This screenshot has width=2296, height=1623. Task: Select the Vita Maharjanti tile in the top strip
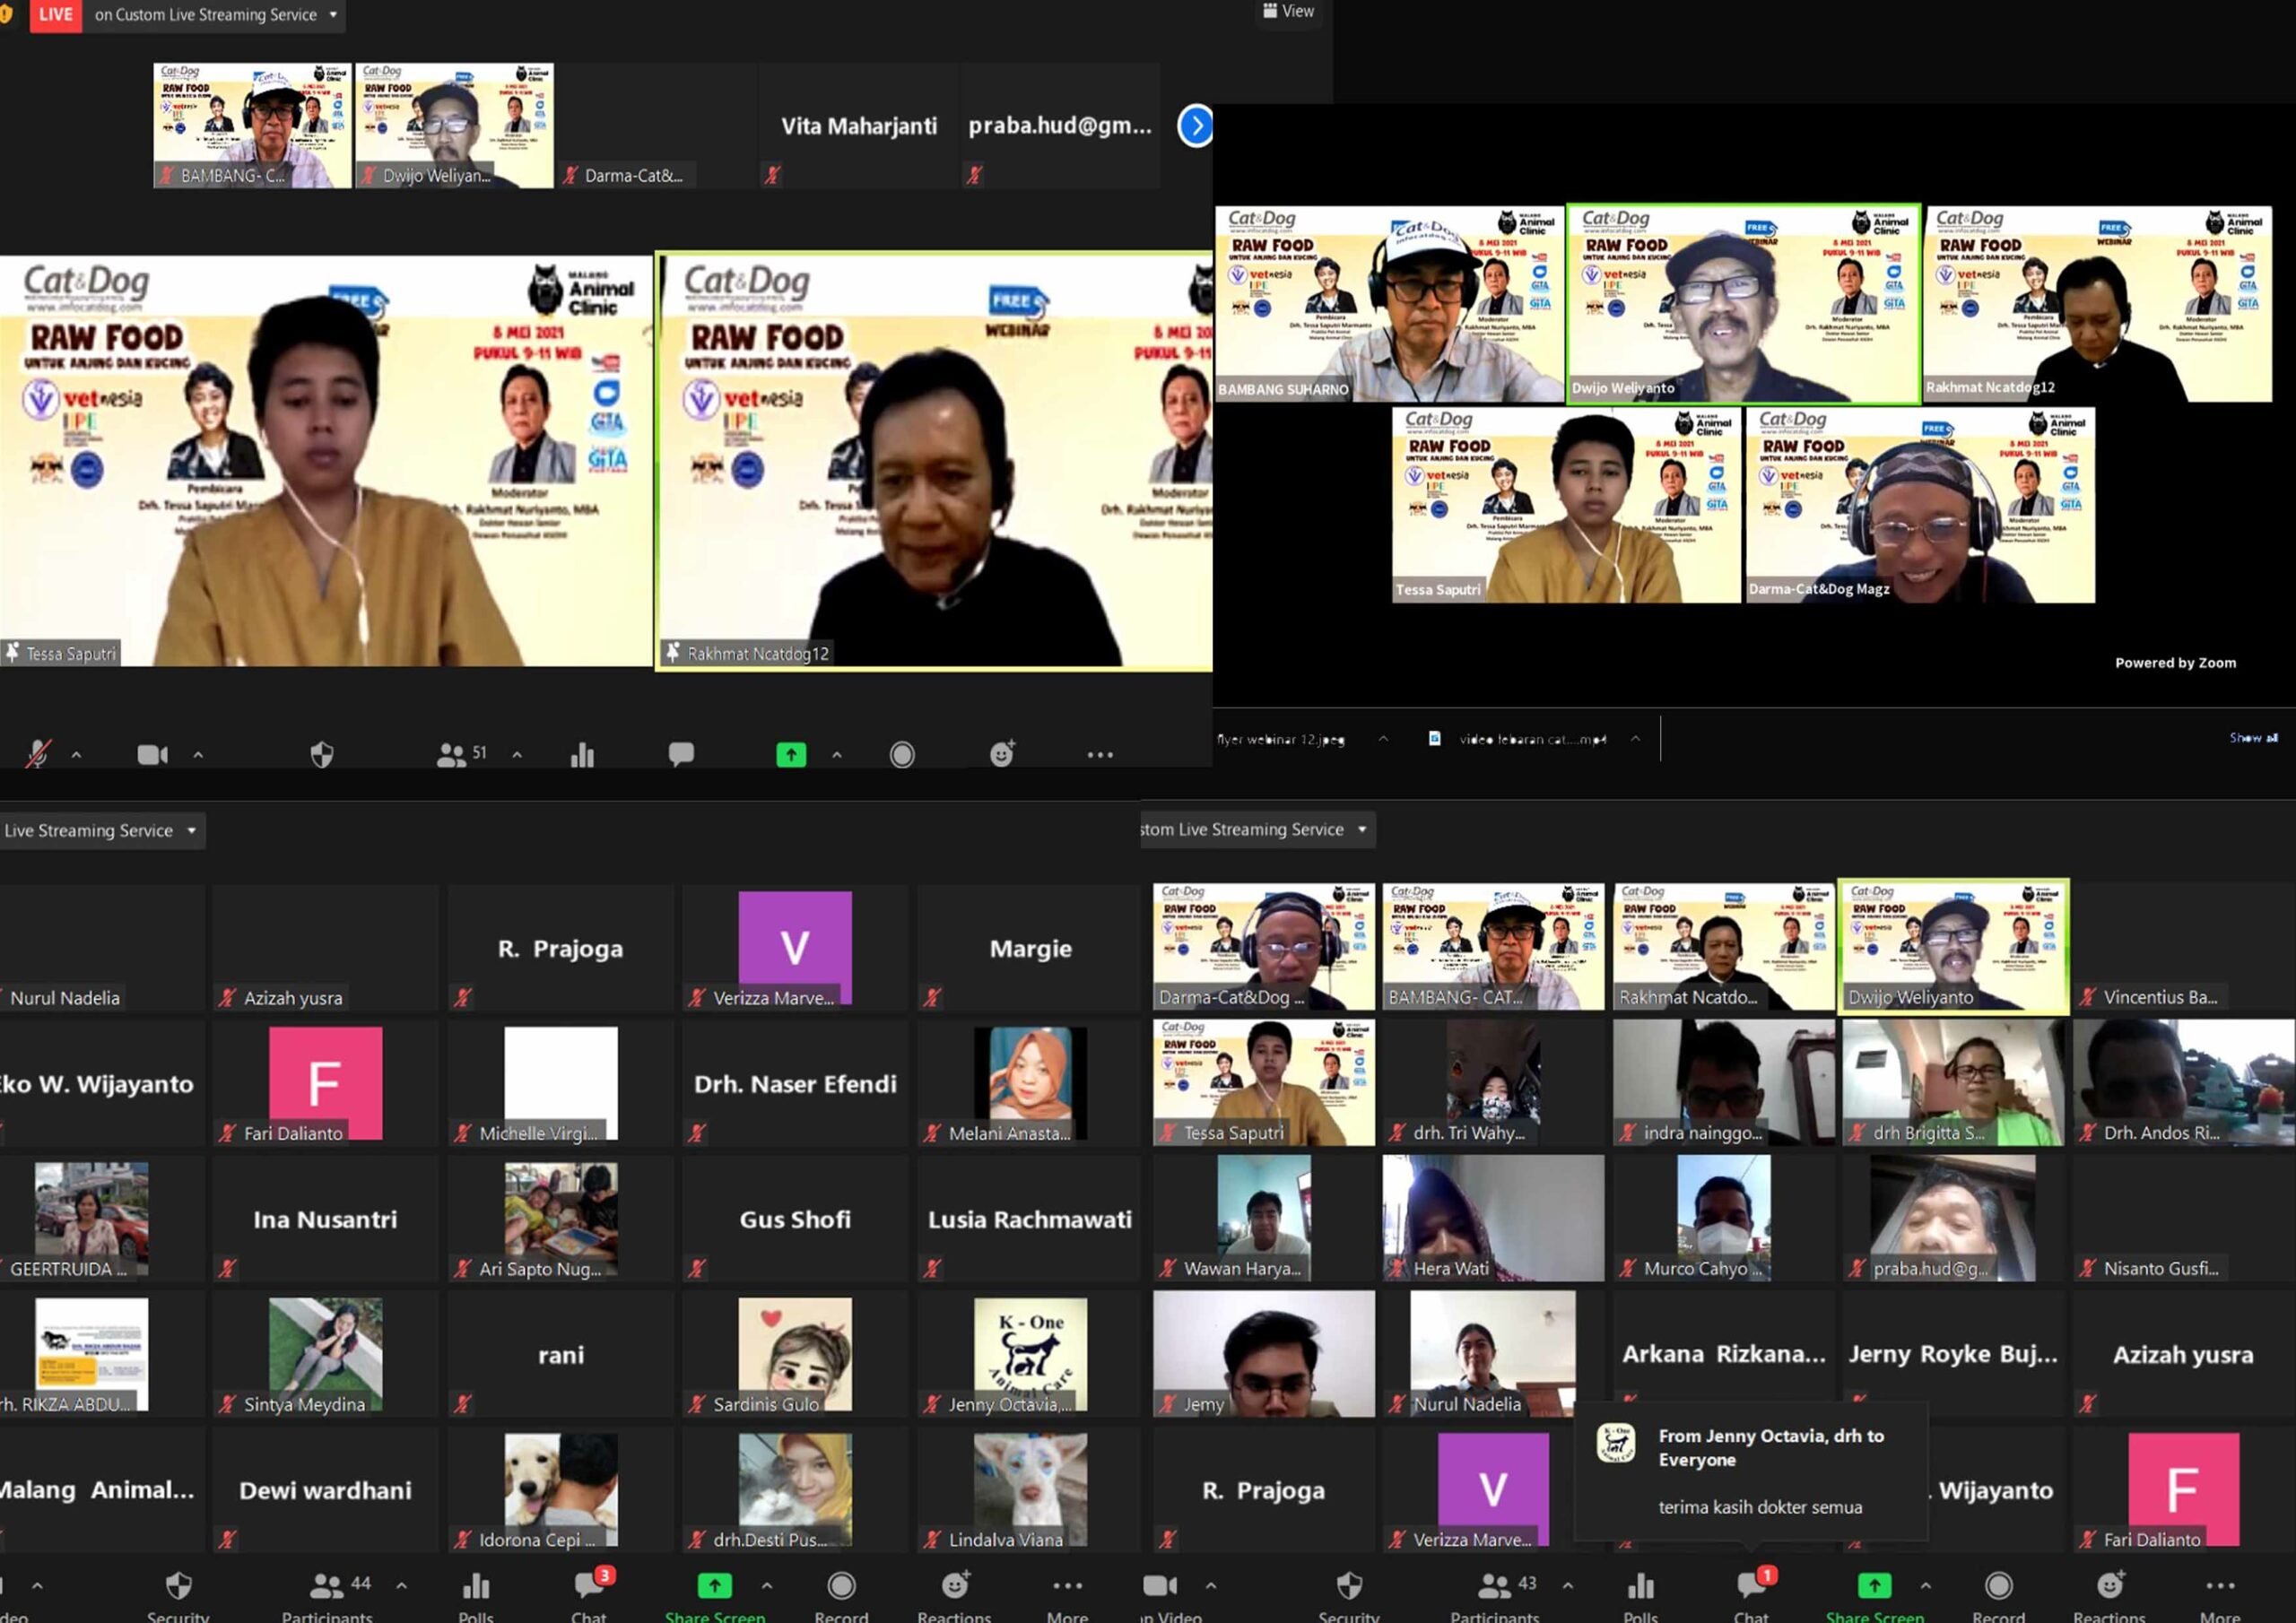(858, 126)
